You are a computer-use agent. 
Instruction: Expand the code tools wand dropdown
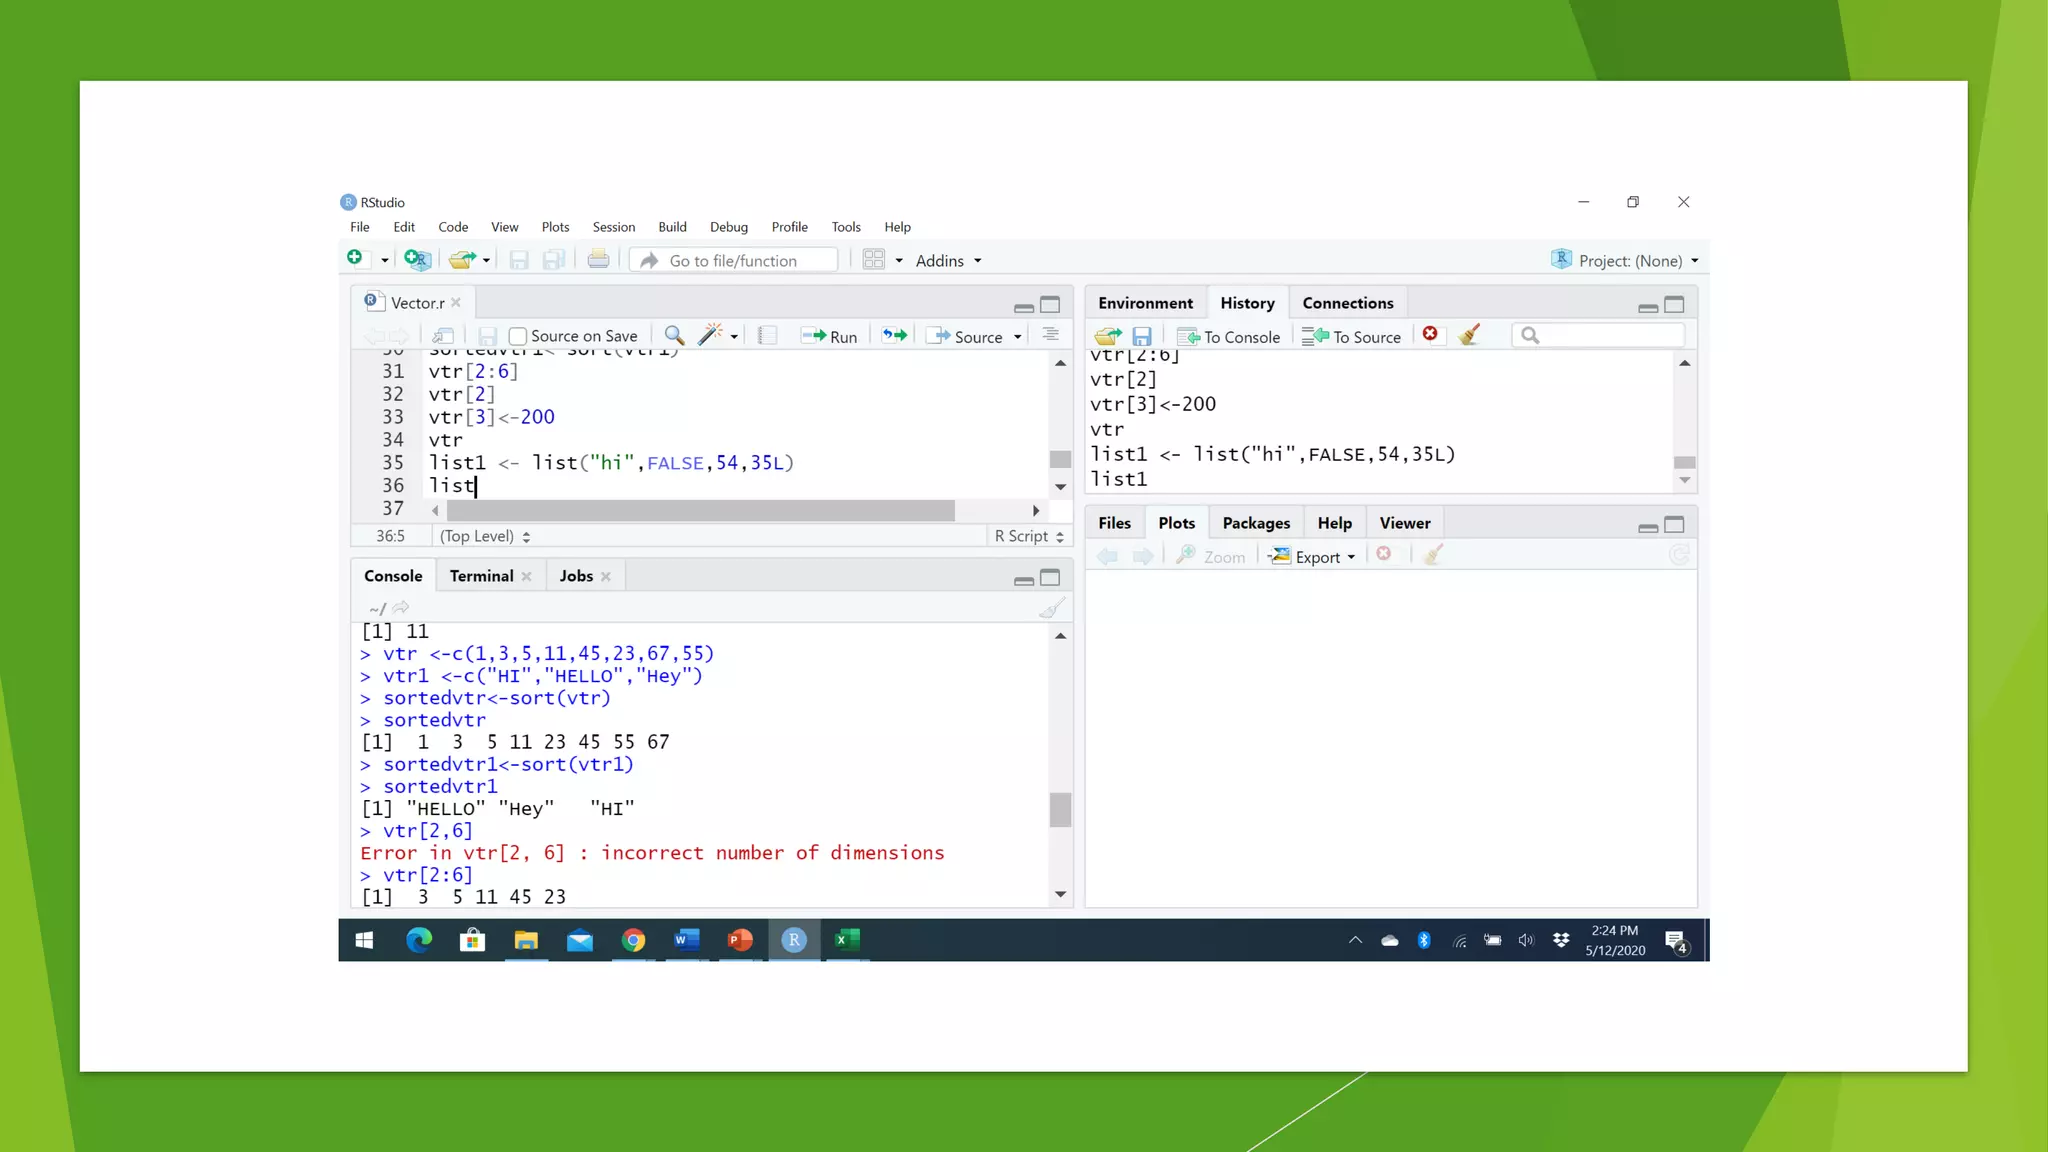tap(734, 337)
